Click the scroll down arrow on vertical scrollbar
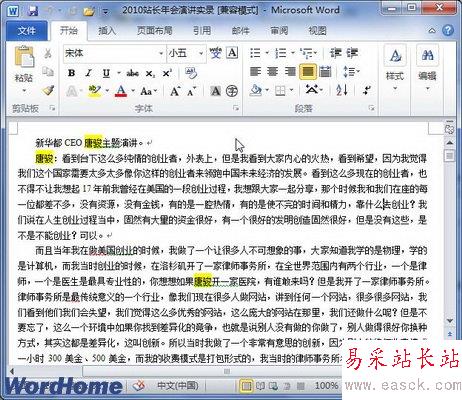This screenshot has width=462, height=400. tap(450, 321)
